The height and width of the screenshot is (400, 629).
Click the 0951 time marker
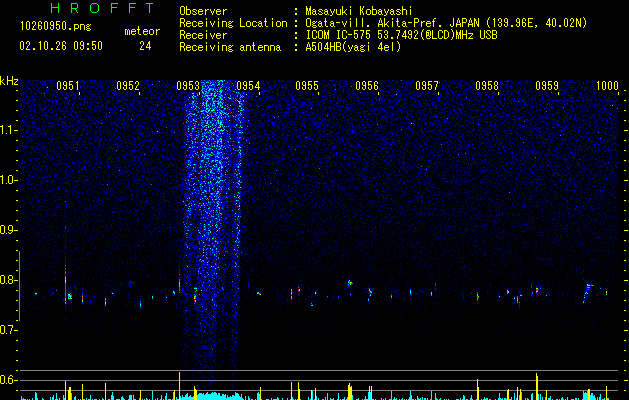(68, 86)
